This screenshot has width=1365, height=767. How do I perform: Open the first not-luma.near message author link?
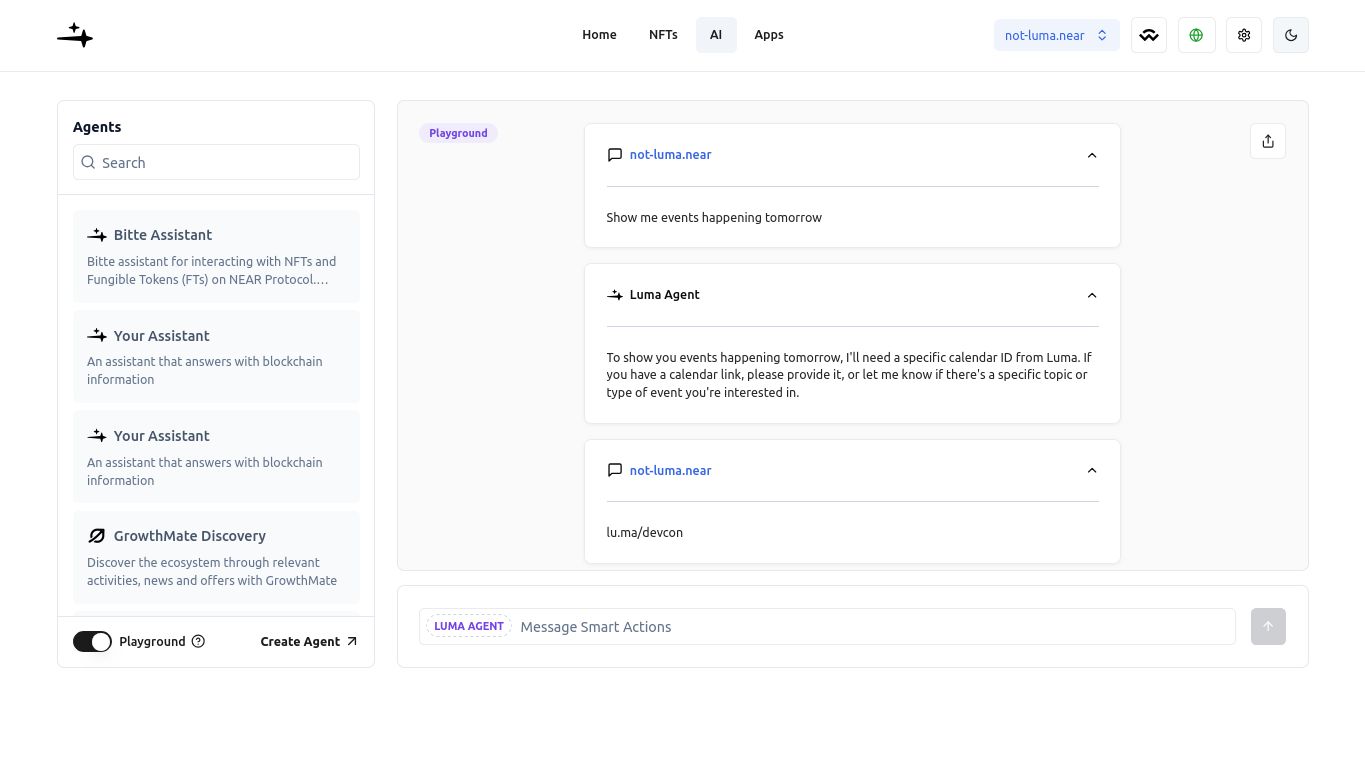(x=670, y=155)
